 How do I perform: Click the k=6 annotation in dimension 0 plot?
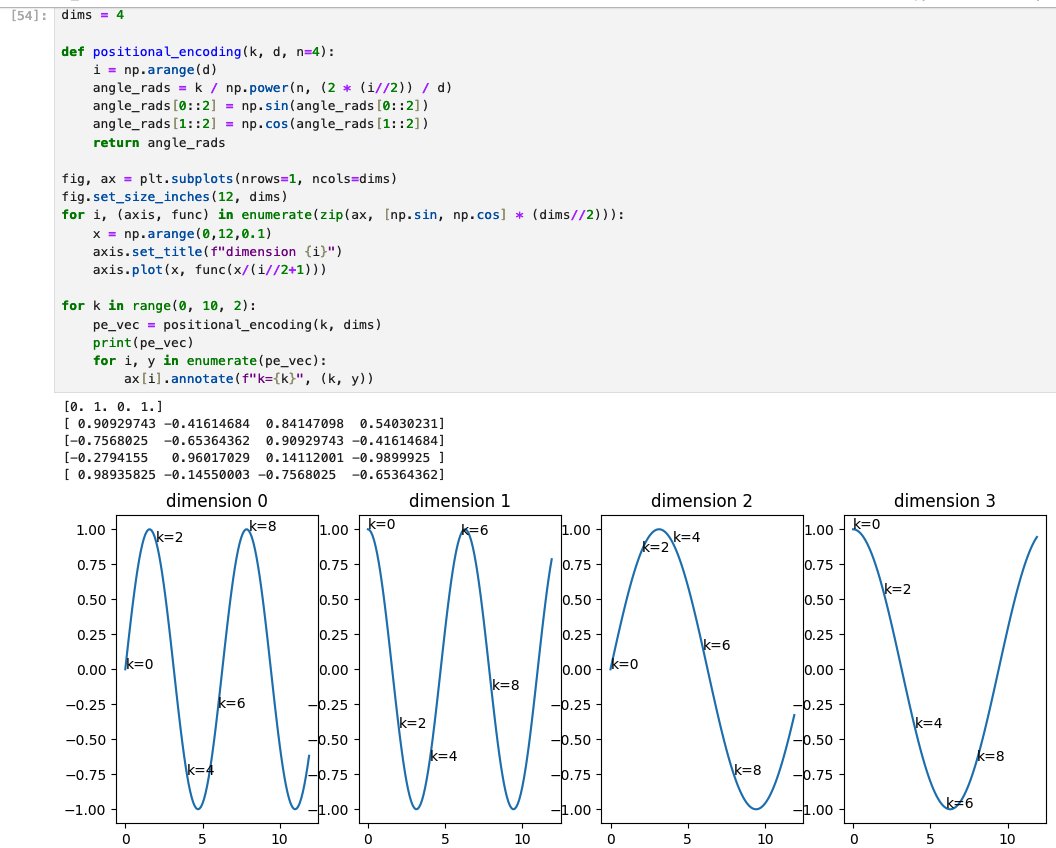[x=232, y=703]
